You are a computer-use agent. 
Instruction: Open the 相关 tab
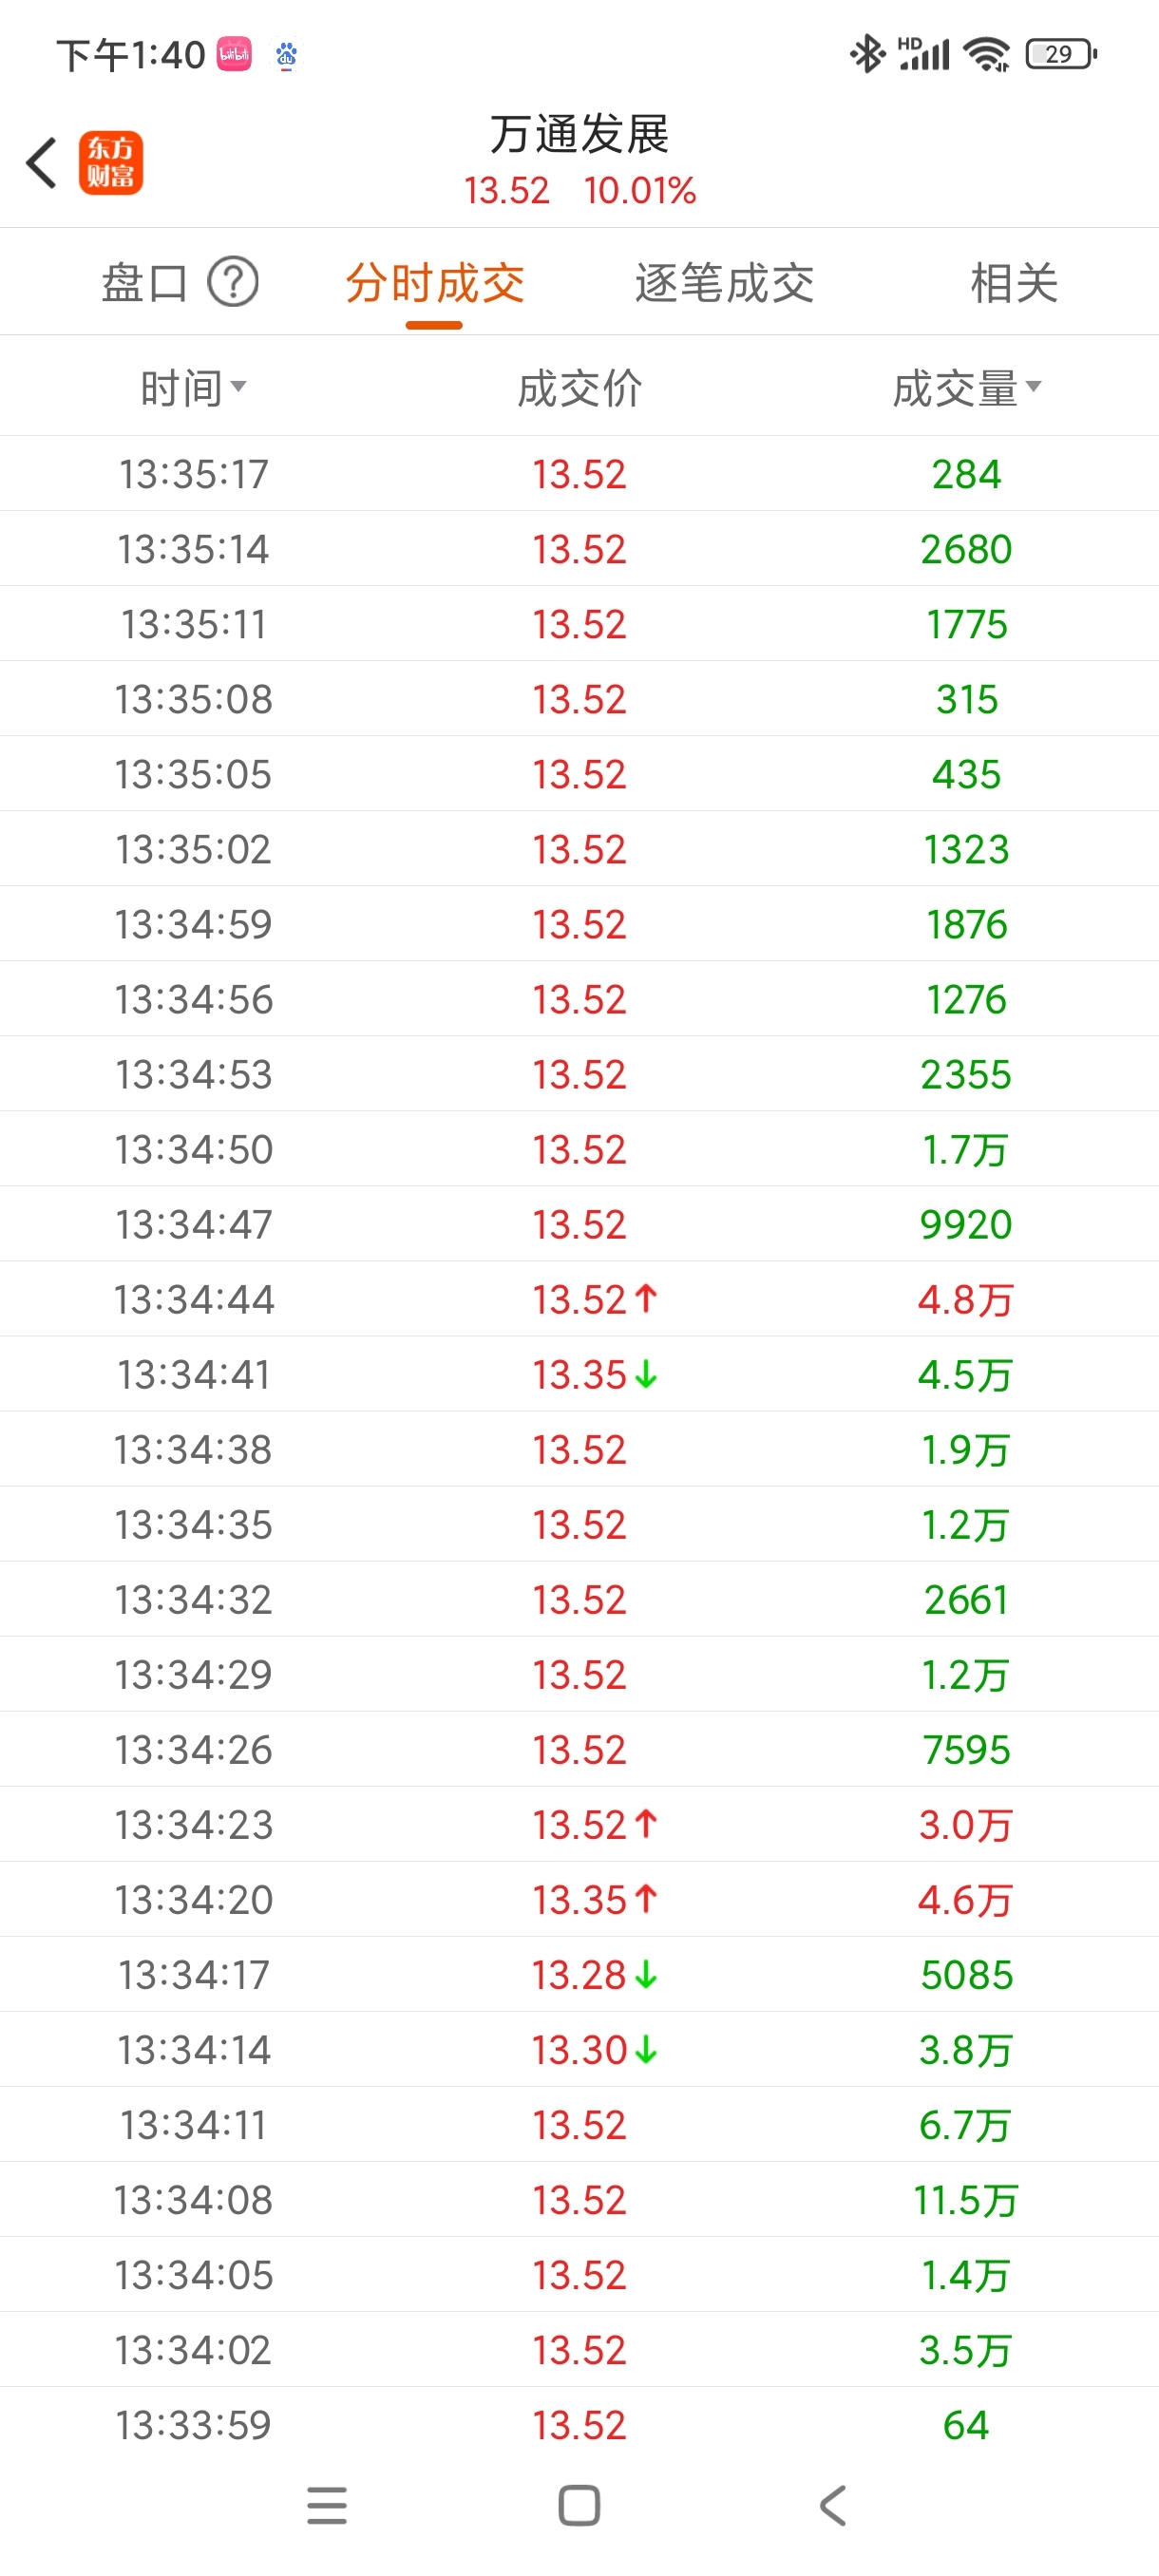tap(1014, 283)
